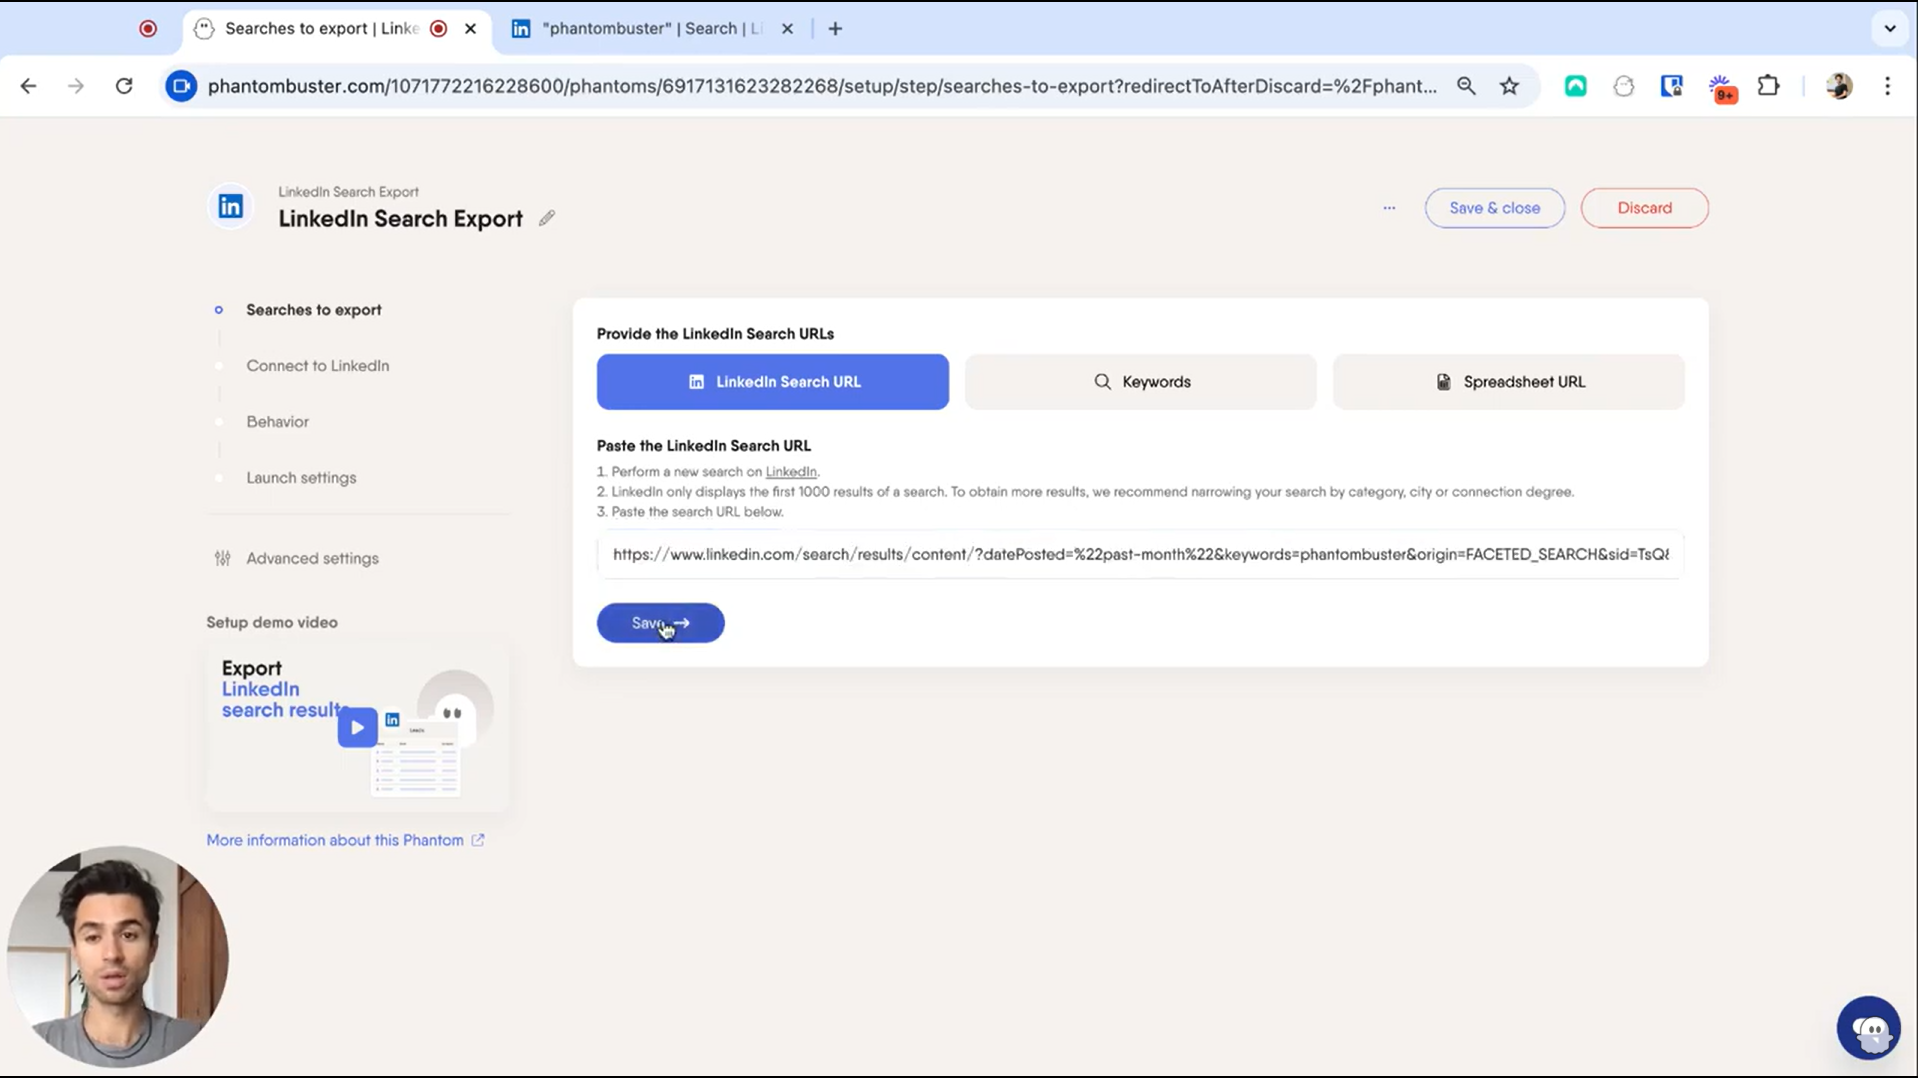Viewport: 1918px width, 1078px height.
Task: Open the Chrome three-dot browser menu
Action: (x=1888, y=86)
